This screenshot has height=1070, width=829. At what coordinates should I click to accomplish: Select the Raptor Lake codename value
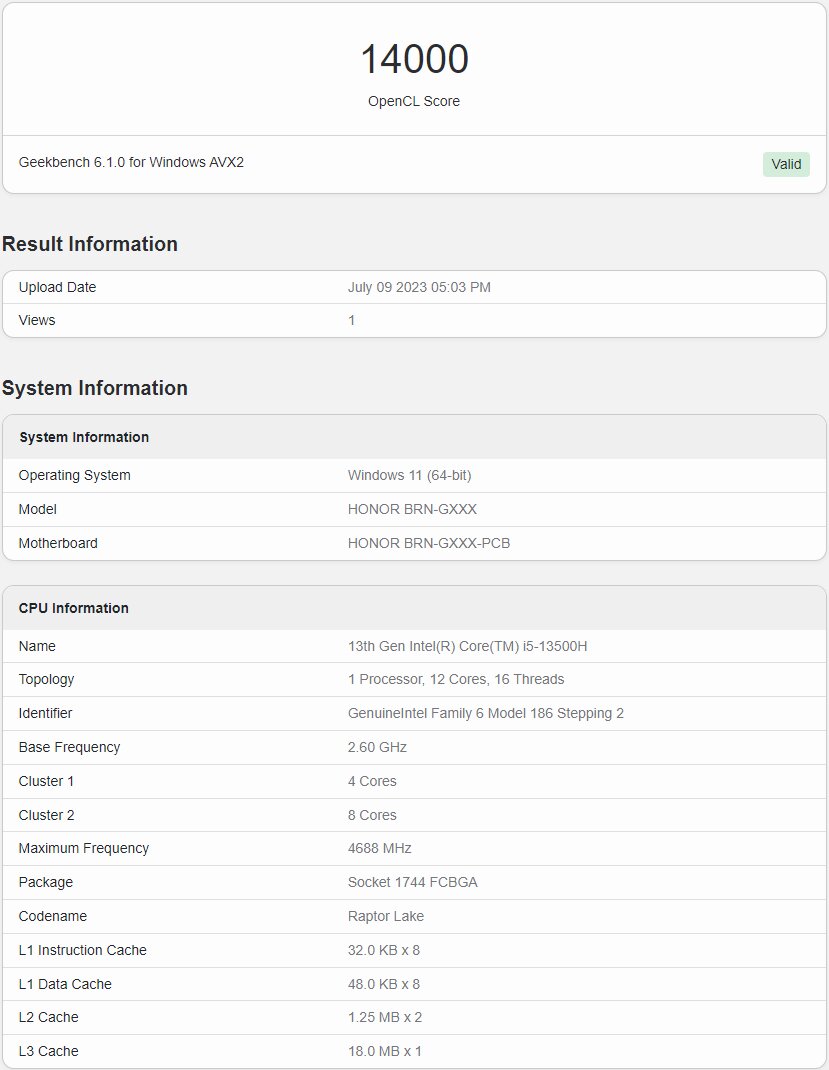[x=386, y=916]
